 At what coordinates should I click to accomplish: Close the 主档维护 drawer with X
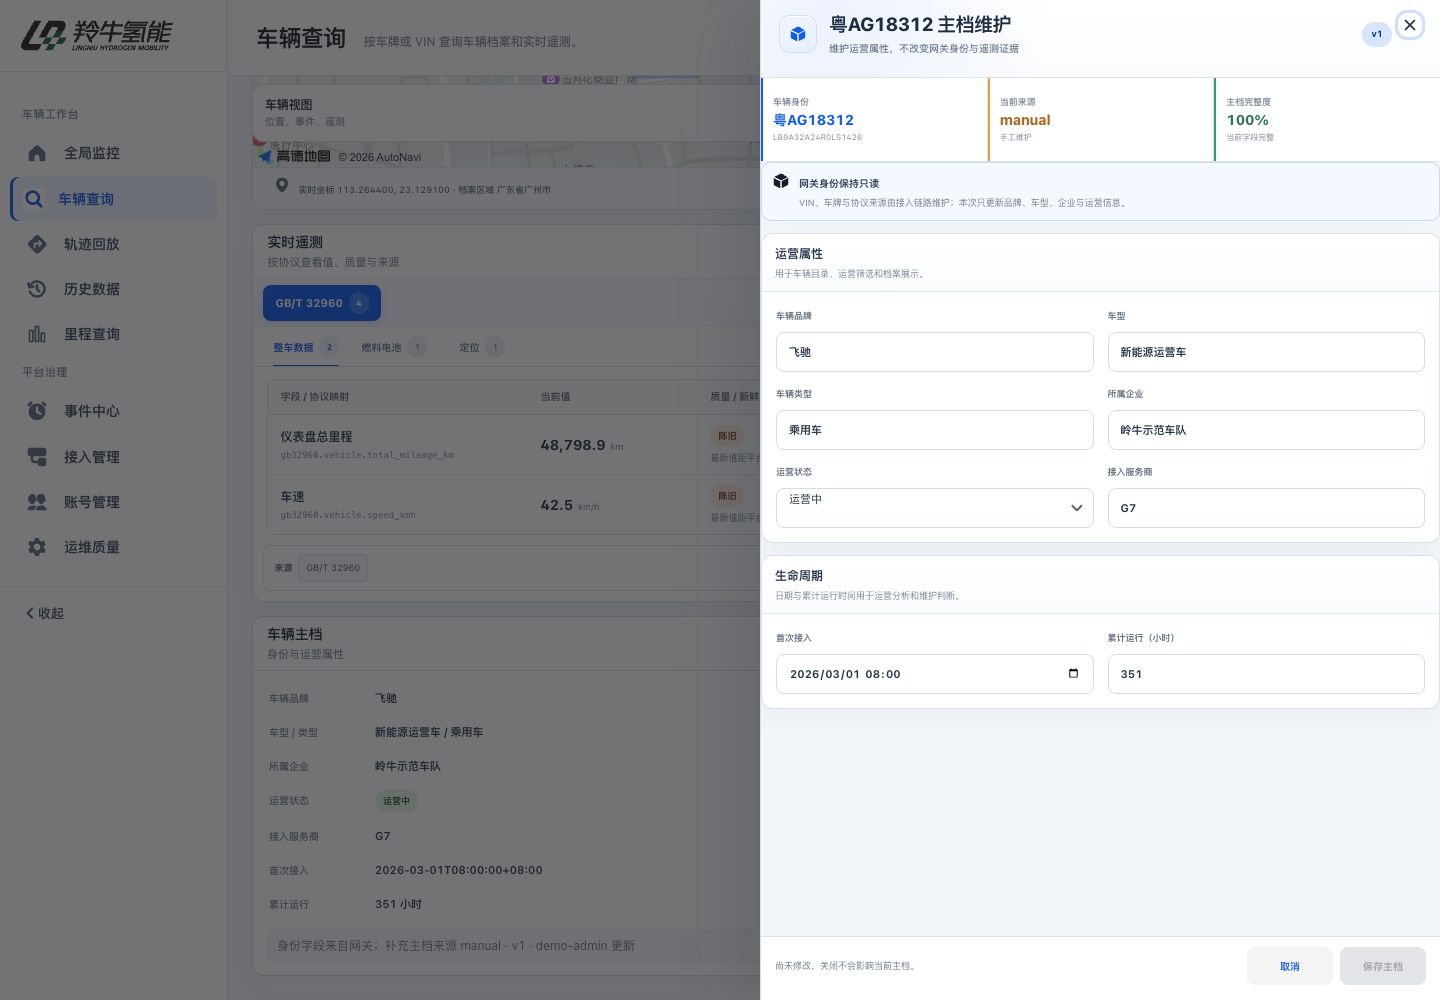1410,25
